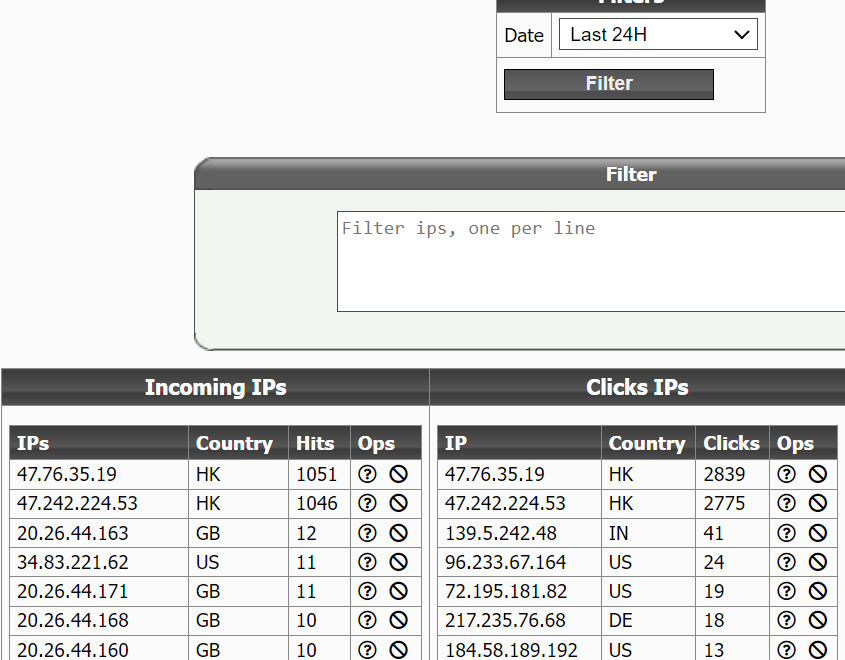Block clicks IP 96.233.67.164

tap(818, 562)
